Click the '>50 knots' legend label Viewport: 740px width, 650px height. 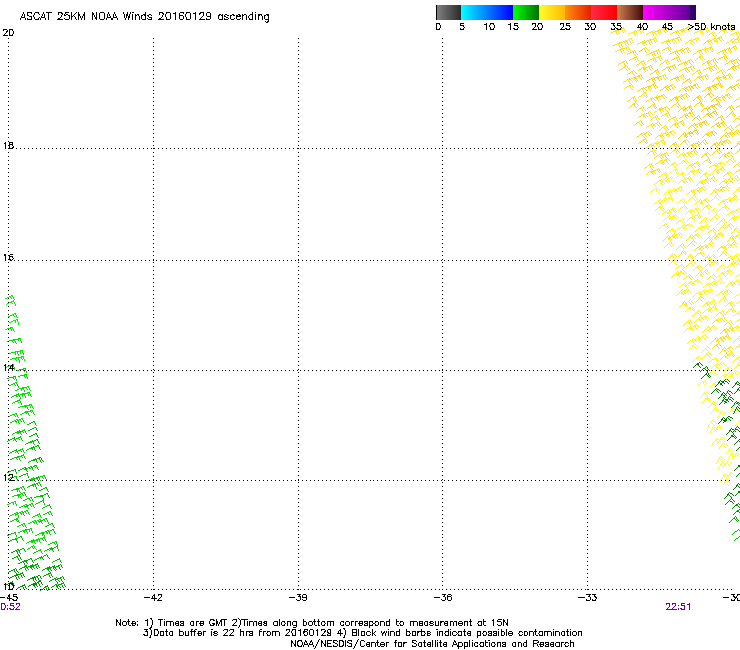click(x=711, y=27)
